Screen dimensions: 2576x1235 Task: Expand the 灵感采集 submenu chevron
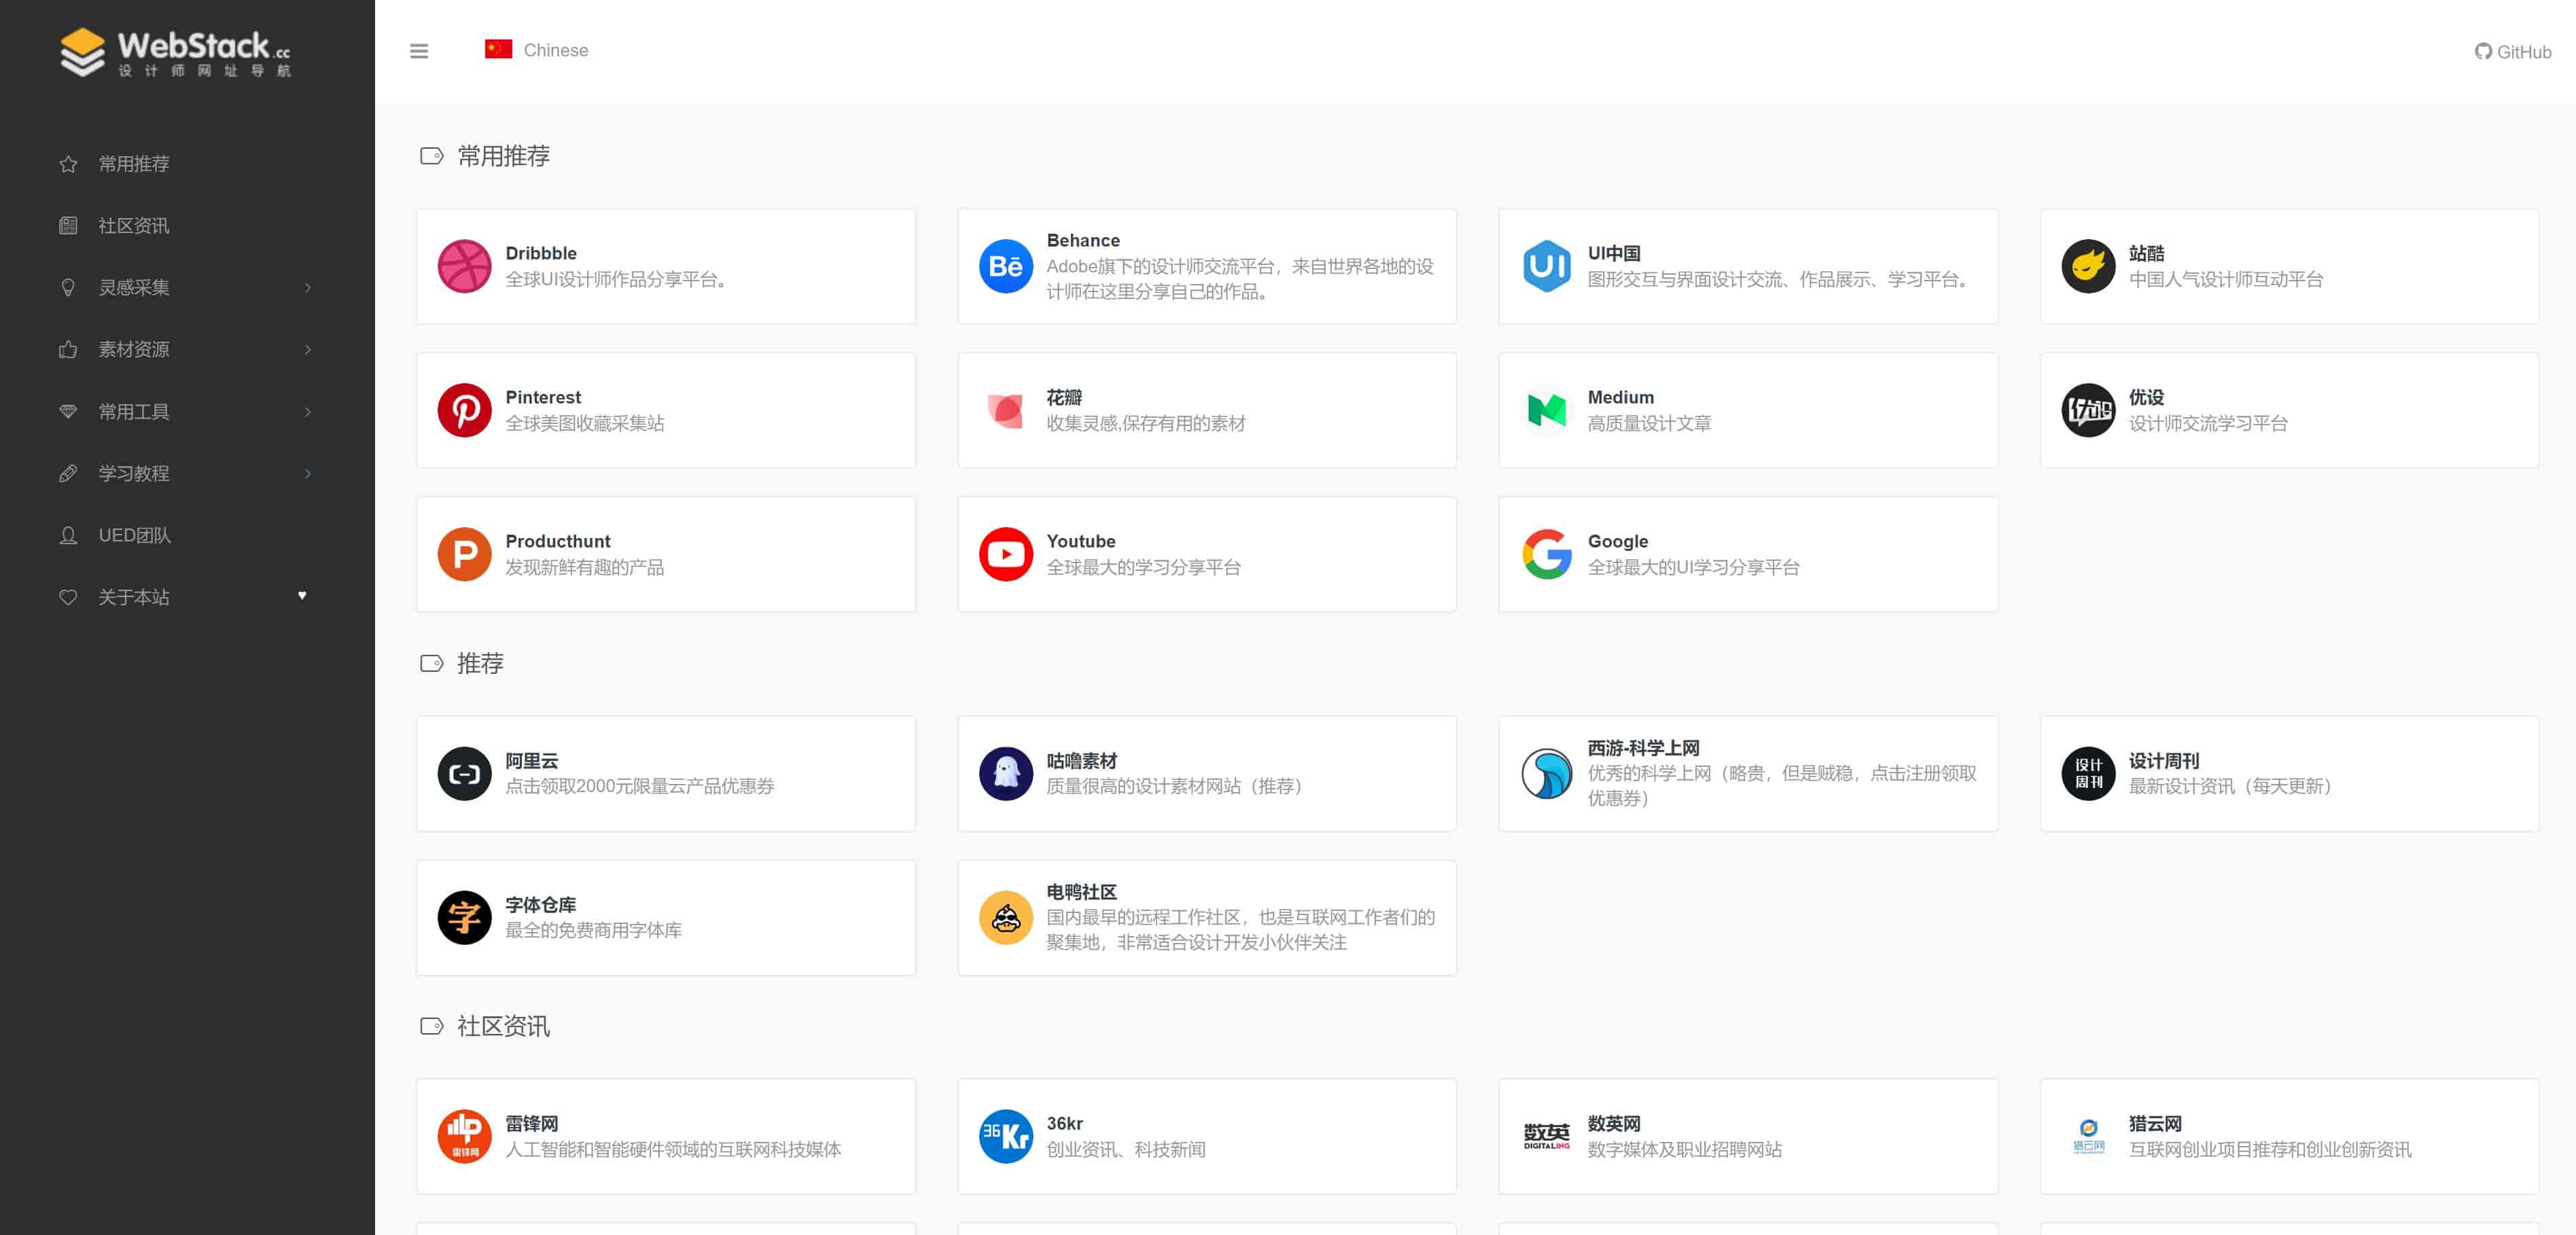point(308,288)
